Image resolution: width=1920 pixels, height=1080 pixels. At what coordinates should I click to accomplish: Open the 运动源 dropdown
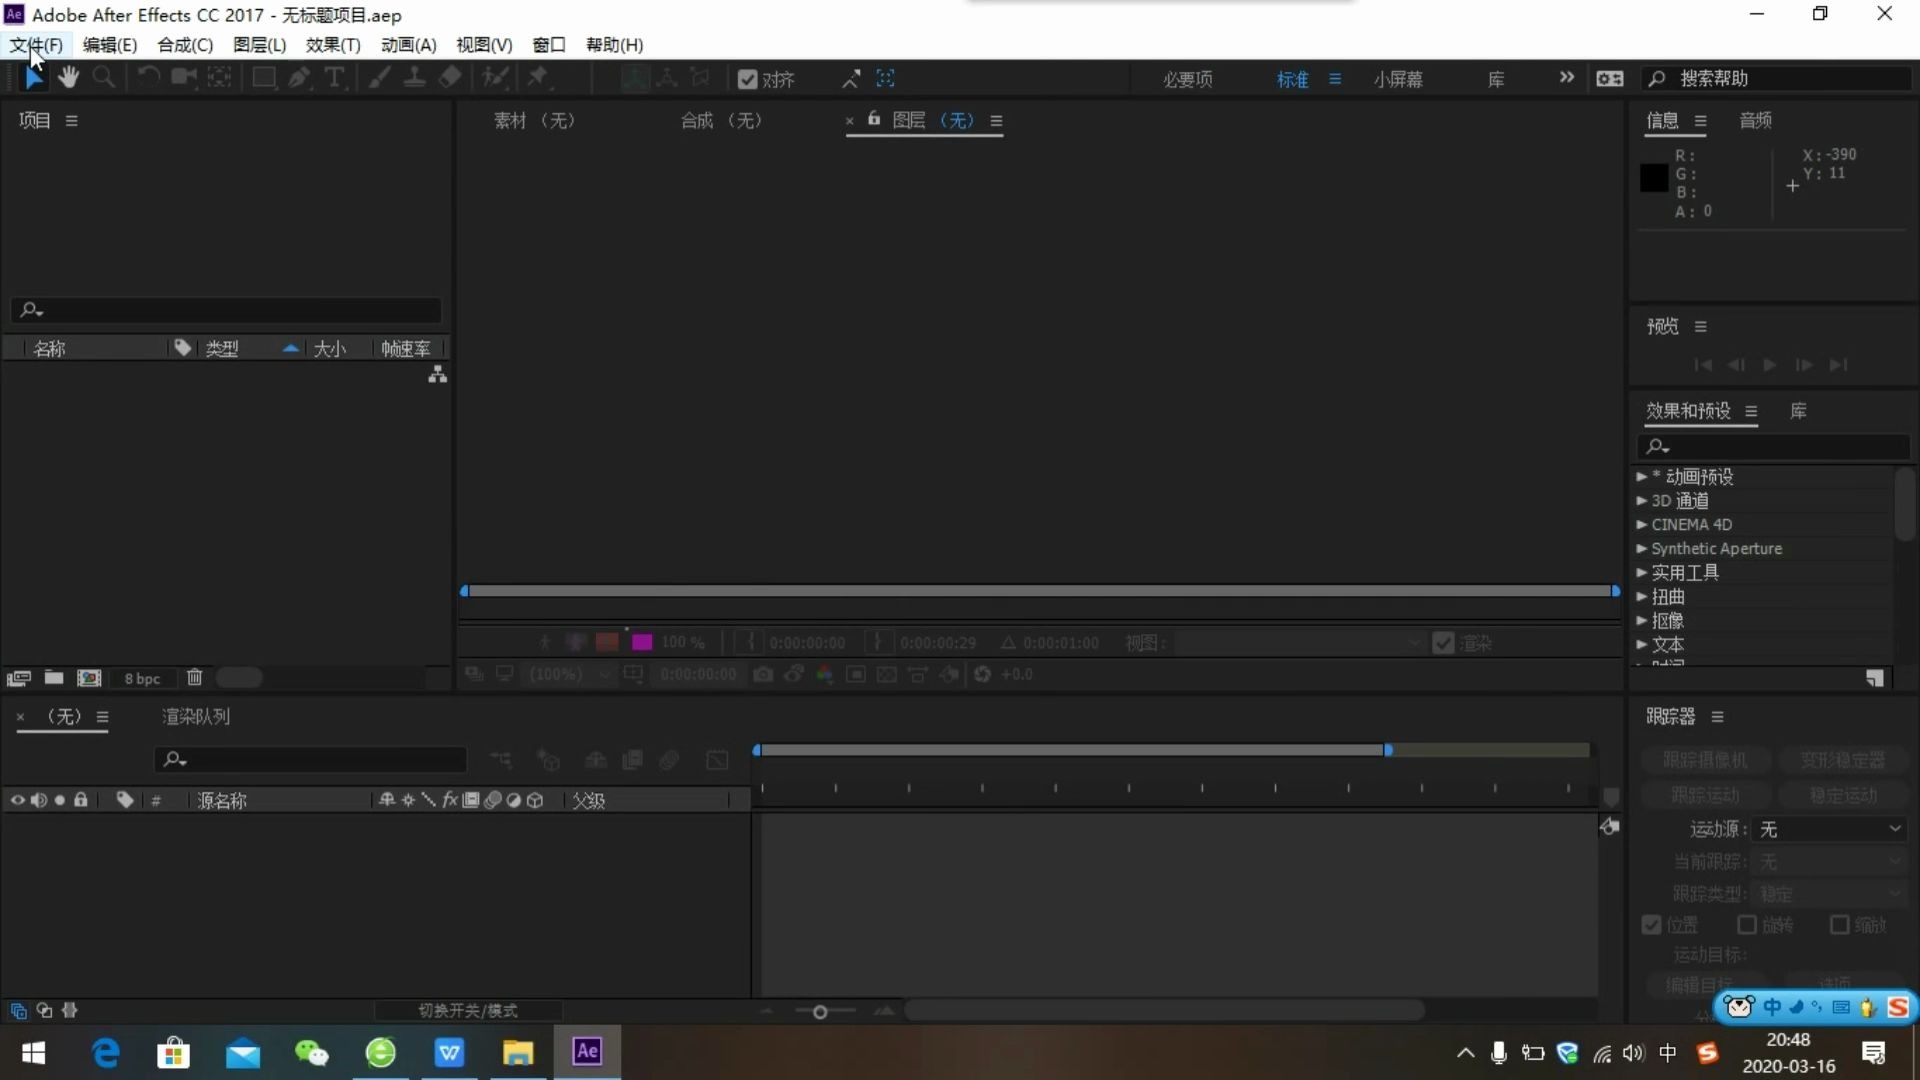click(1829, 829)
